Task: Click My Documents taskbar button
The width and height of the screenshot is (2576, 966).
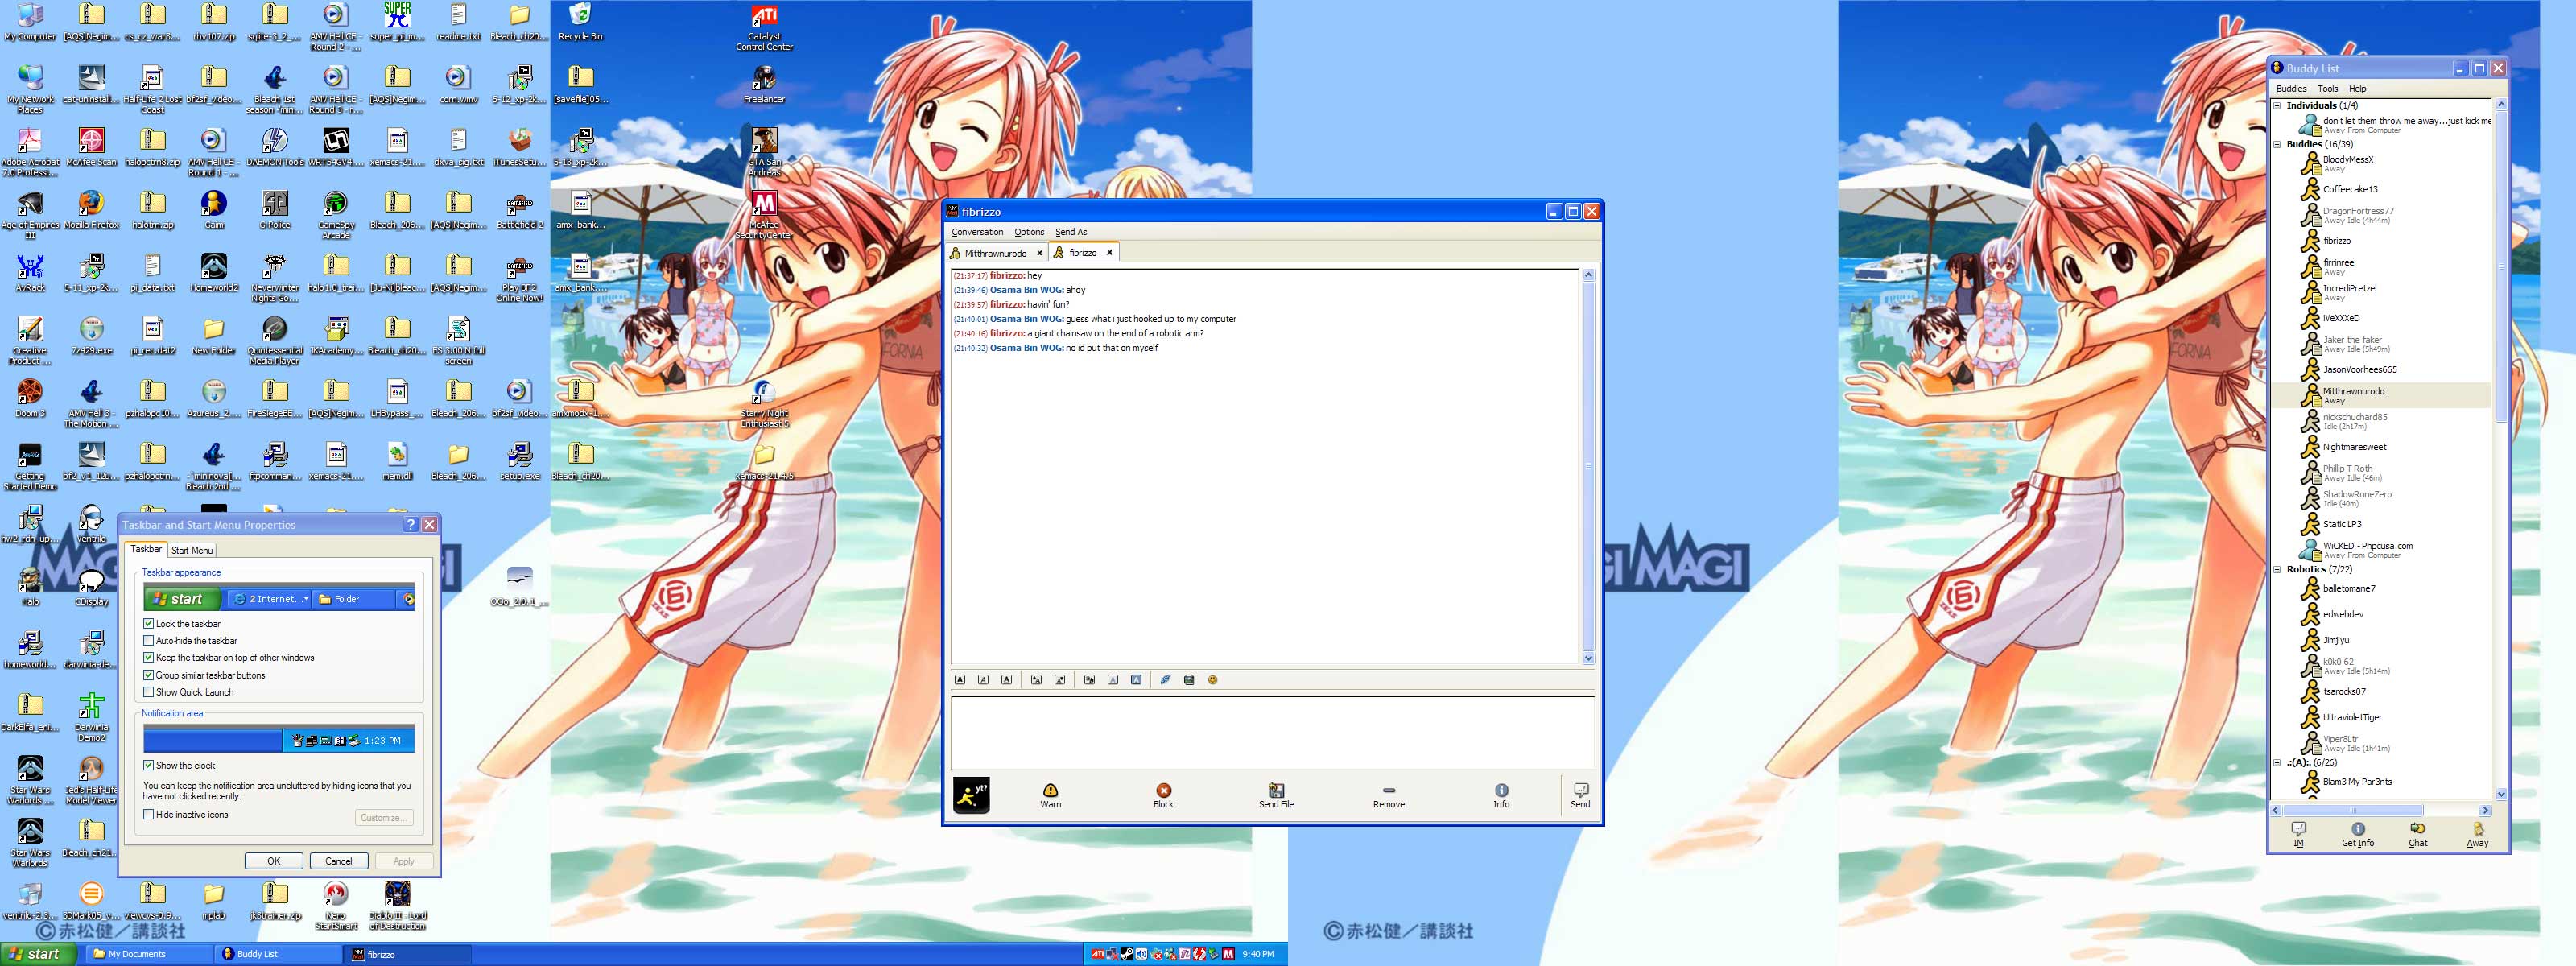Action: coord(148,954)
